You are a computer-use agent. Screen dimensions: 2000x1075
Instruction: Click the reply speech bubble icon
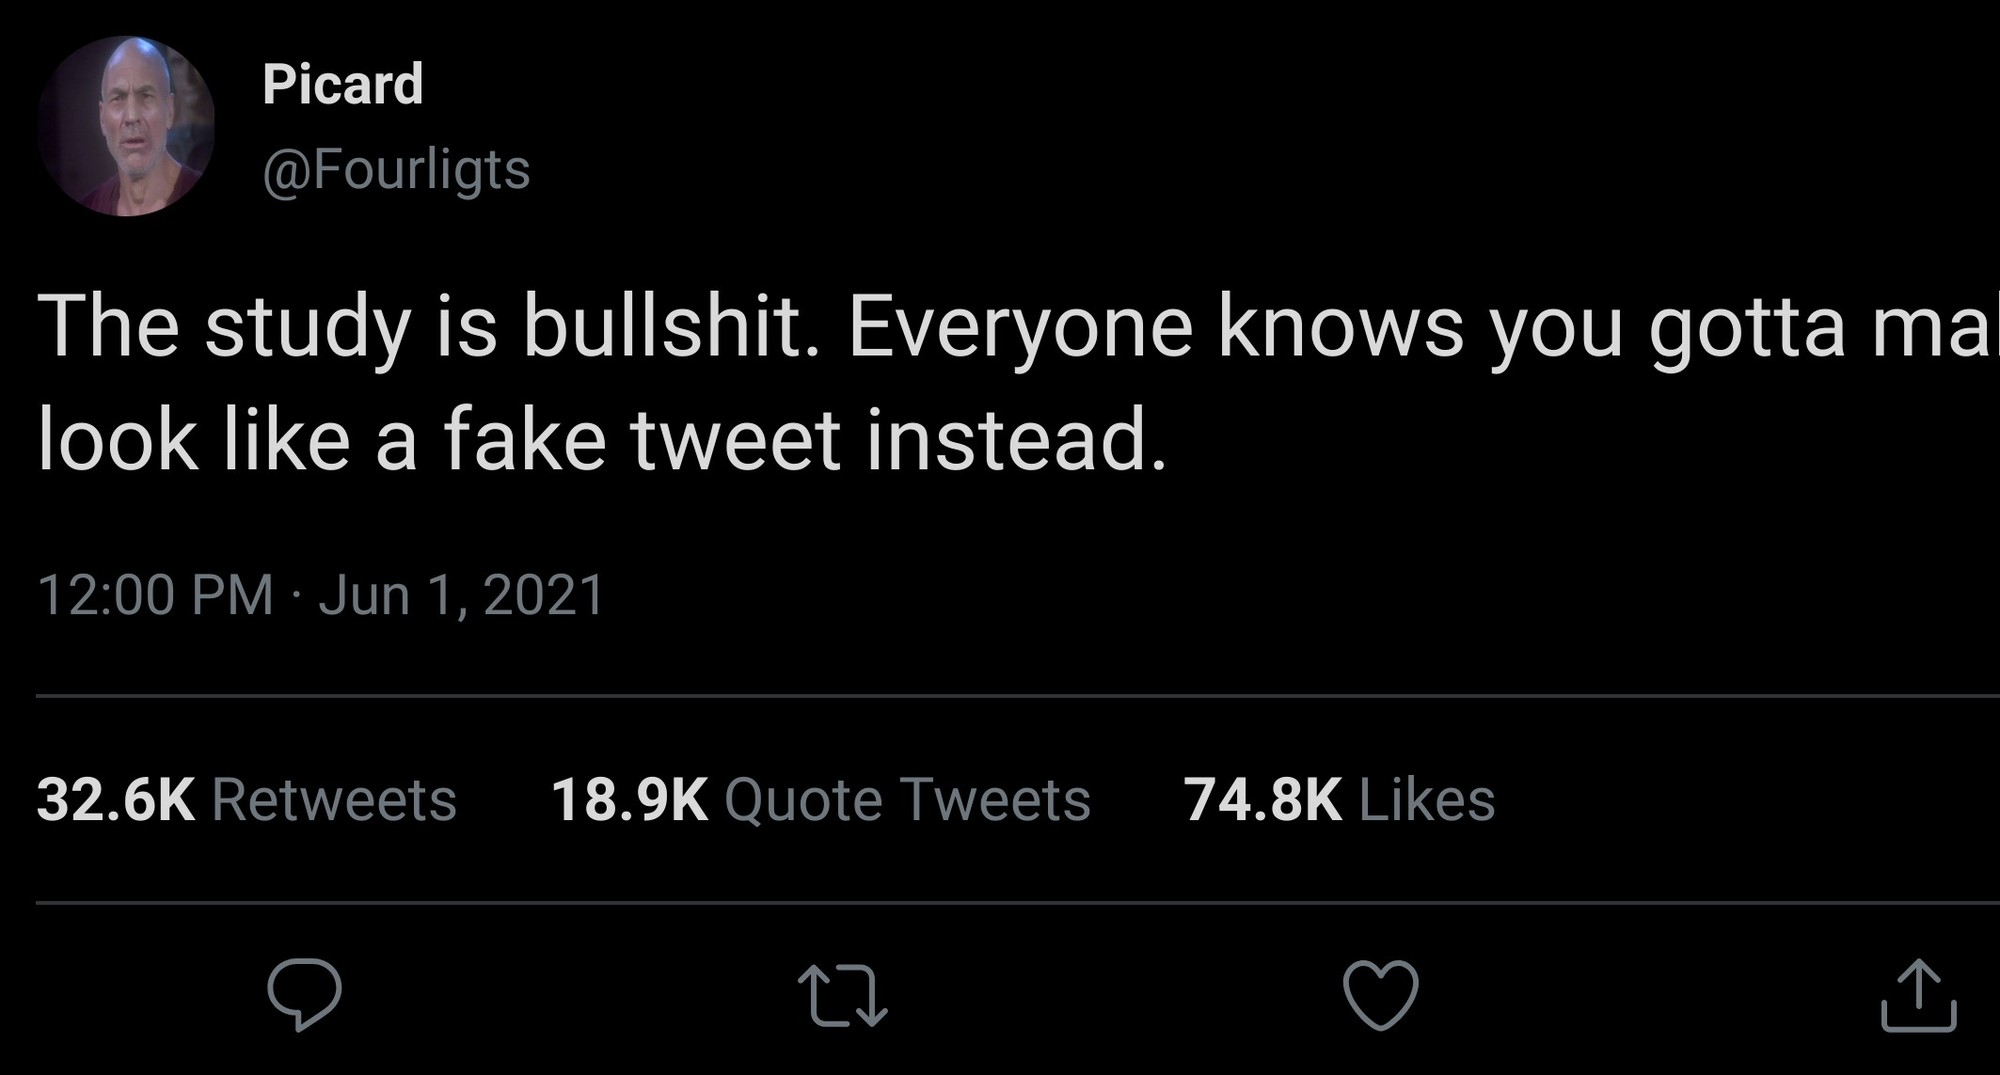(x=304, y=994)
